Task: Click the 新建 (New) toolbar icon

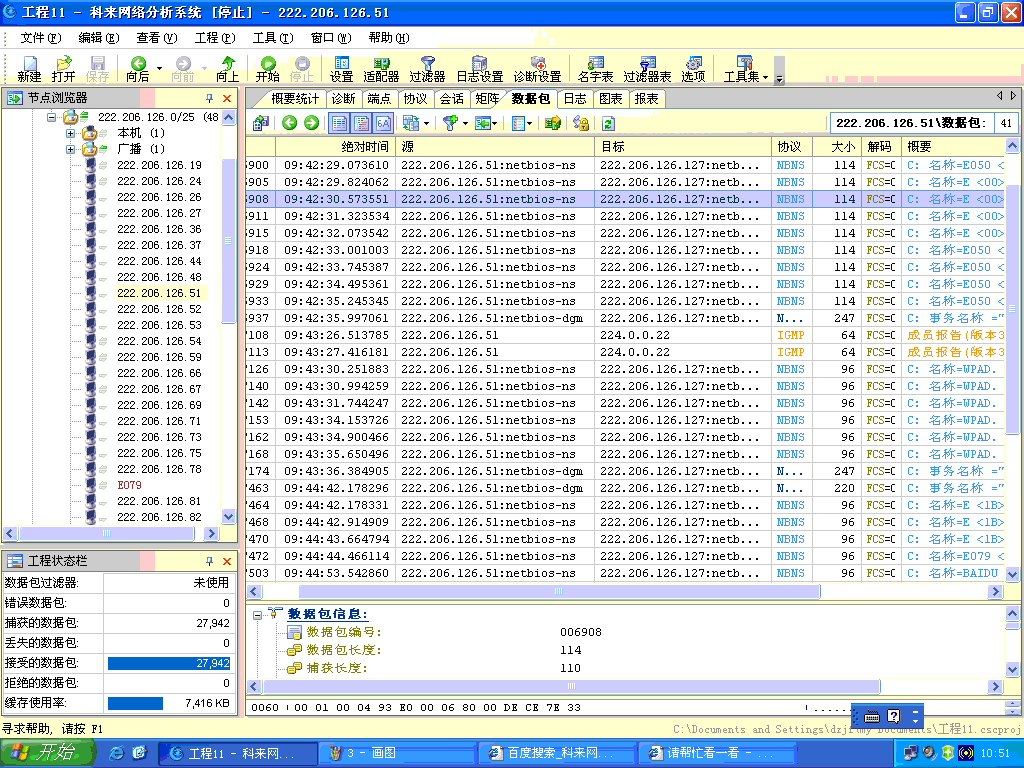Action: coord(29,68)
